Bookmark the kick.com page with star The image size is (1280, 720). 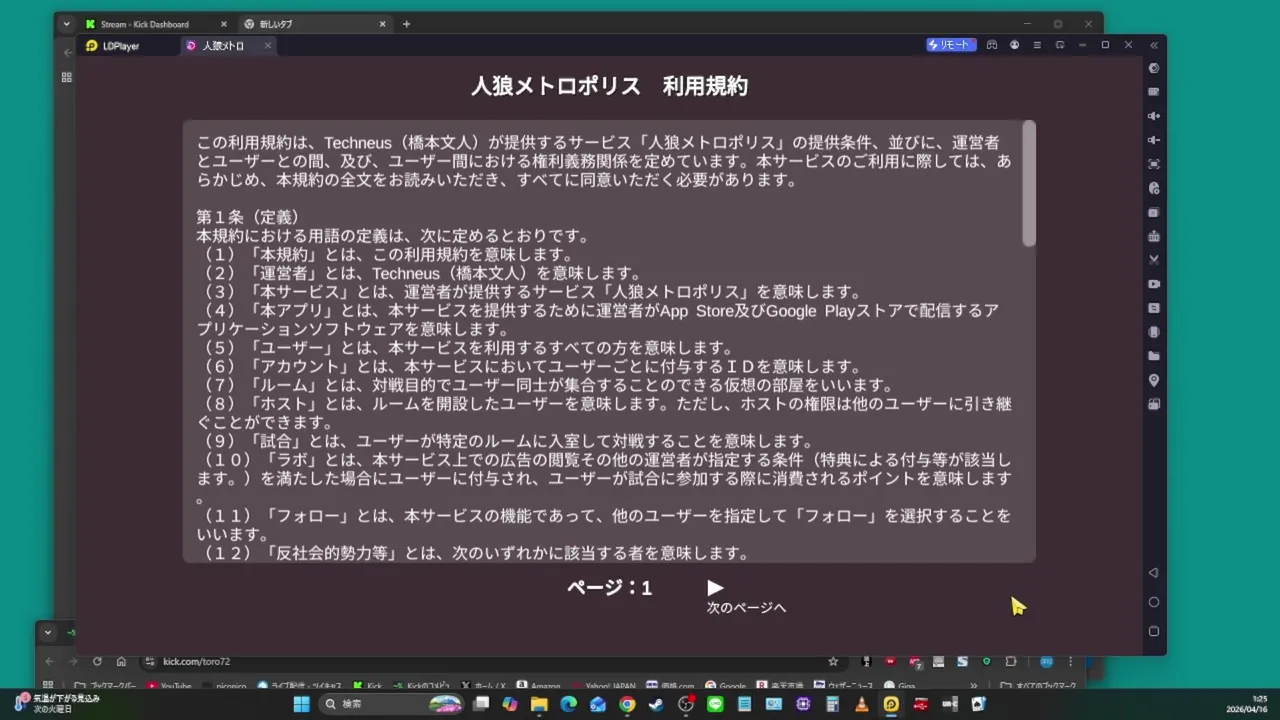point(833,661)
